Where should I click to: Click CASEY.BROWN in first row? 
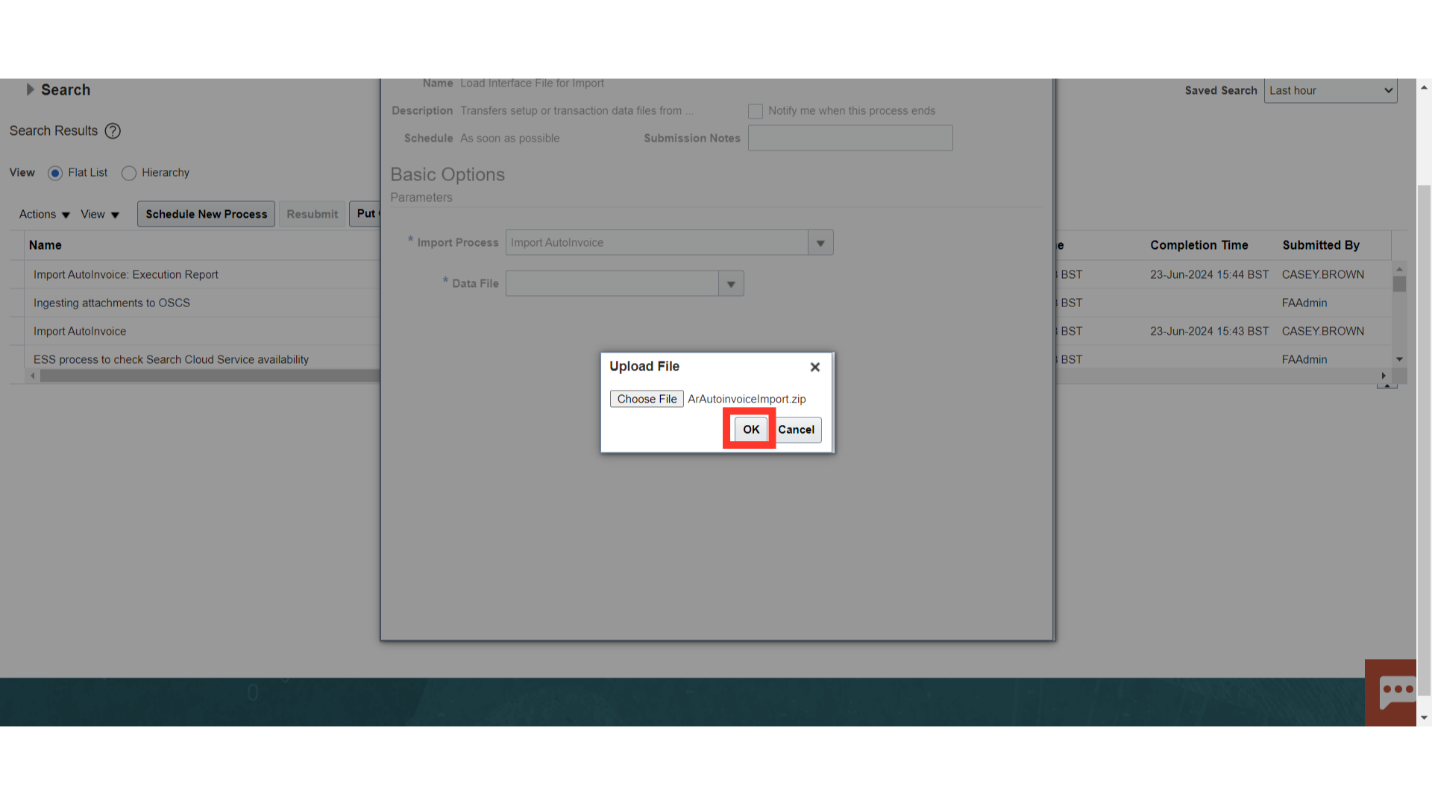tap(1323, 274)
